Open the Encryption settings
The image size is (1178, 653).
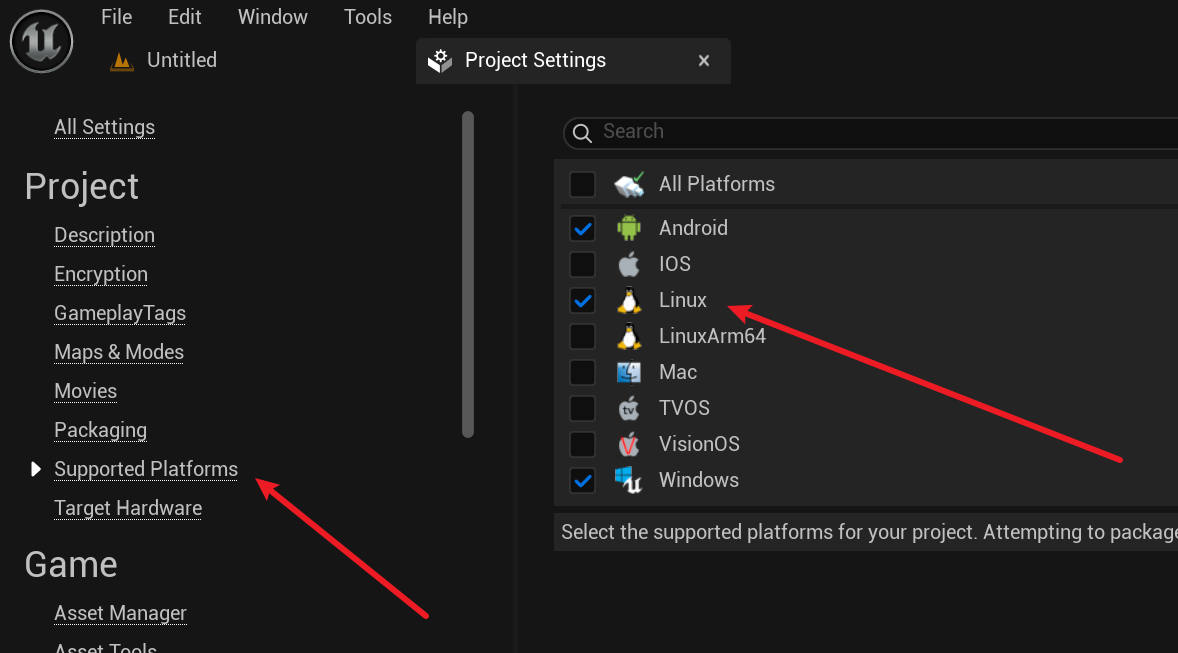click(101, 274)
